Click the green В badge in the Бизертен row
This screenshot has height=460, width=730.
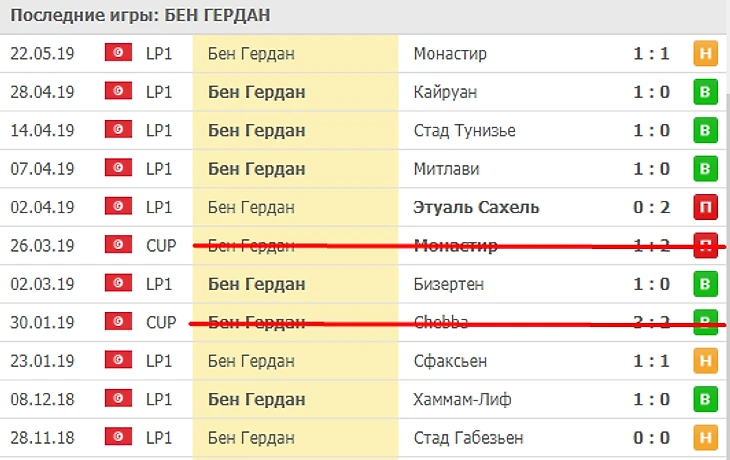coord(706,284)
